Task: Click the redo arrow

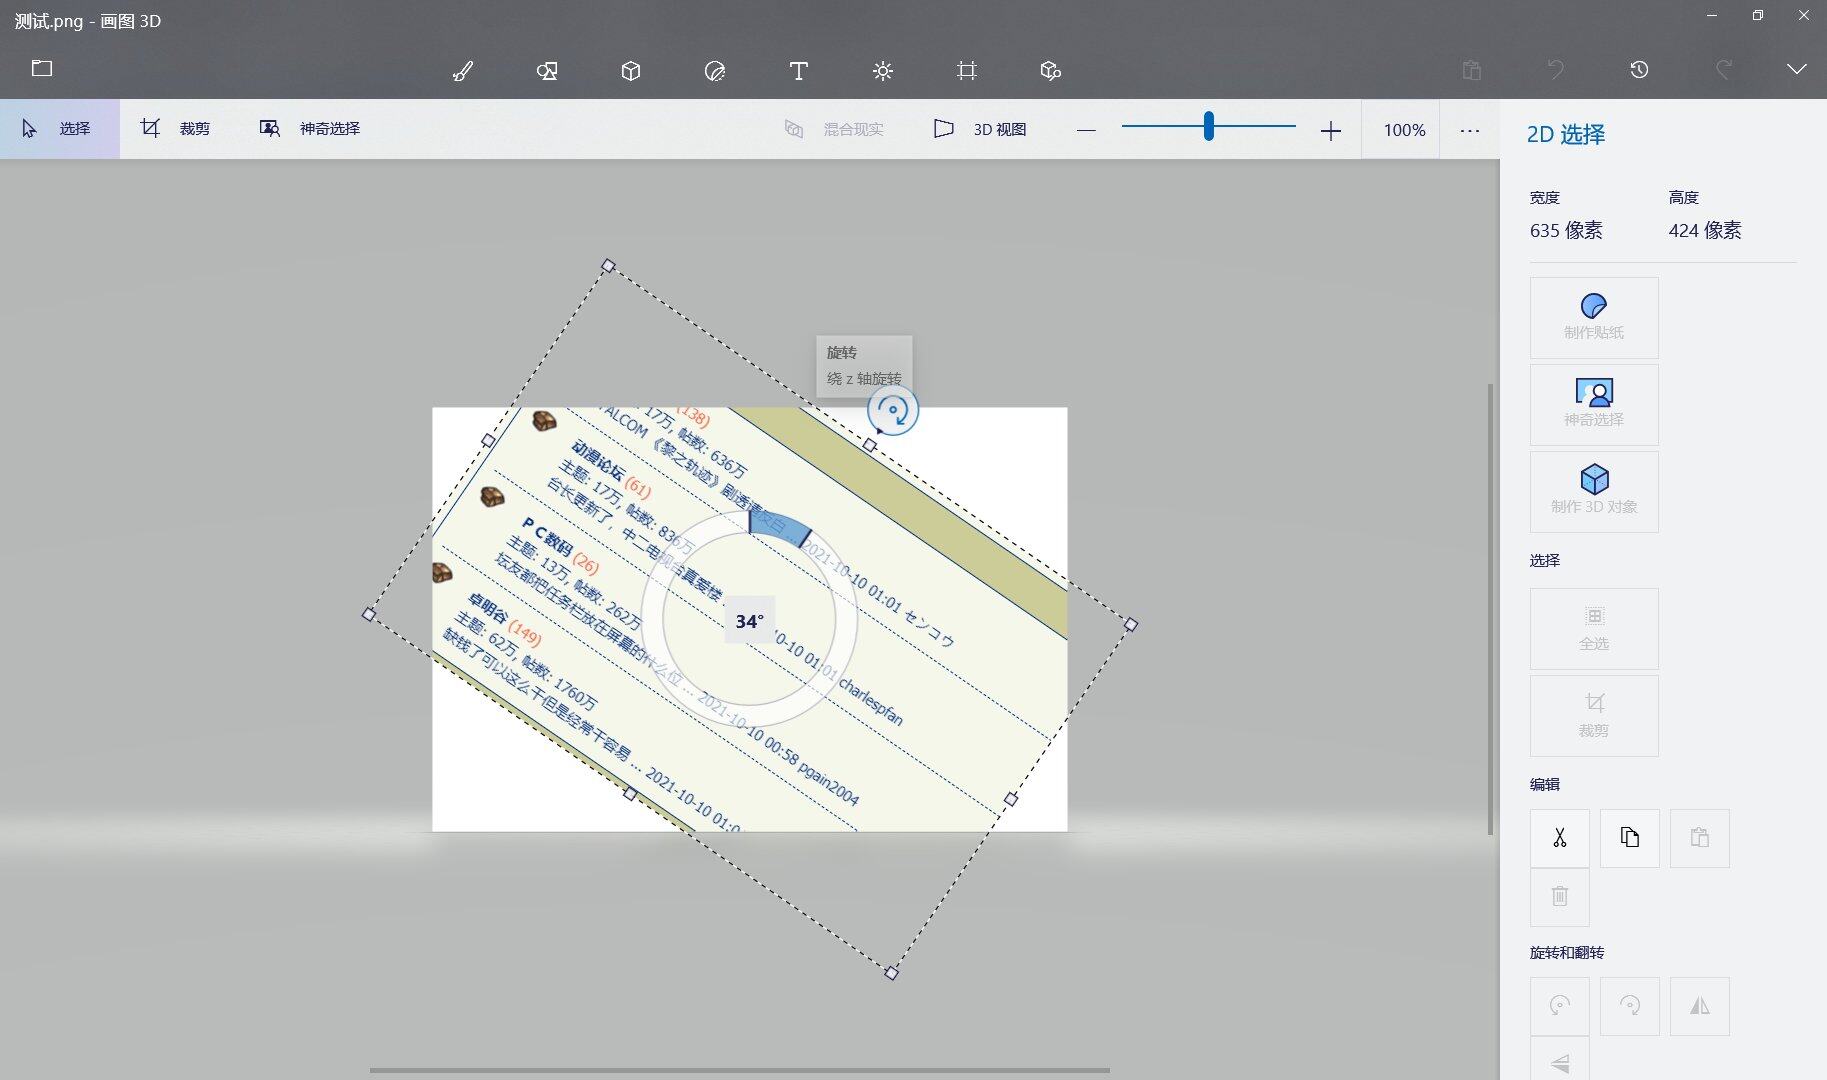Action: tap(1723, 70)
